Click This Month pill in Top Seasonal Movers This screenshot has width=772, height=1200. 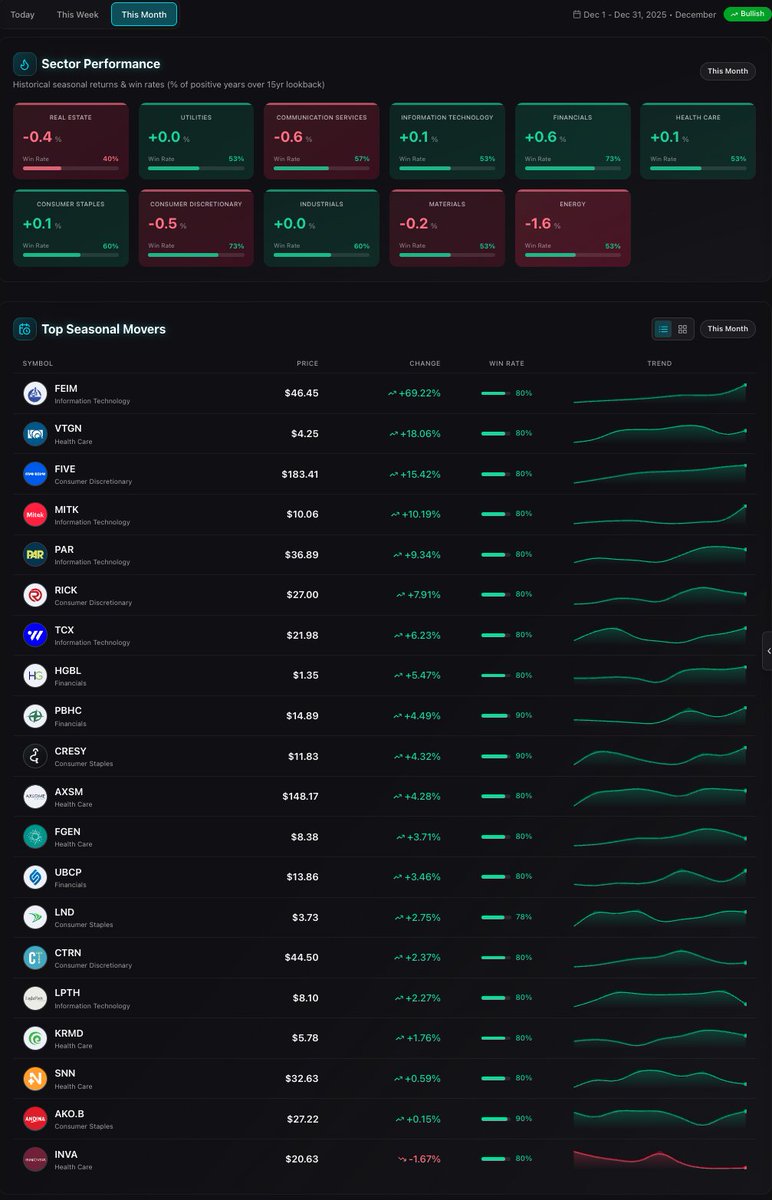[x=728, y=329]
